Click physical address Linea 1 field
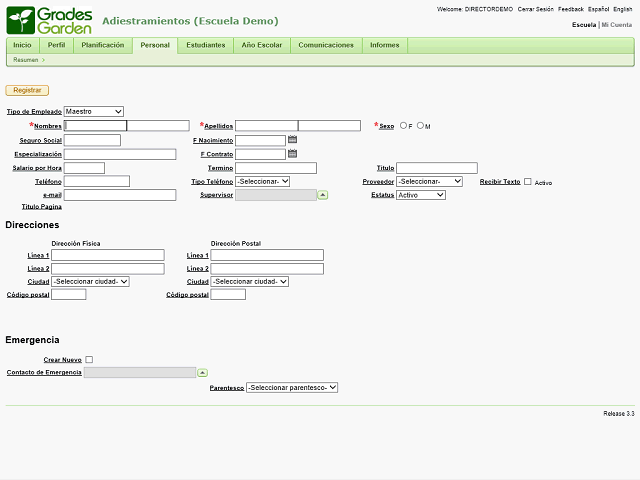This screenshot has width=640, height=480. tap(108, 256)
